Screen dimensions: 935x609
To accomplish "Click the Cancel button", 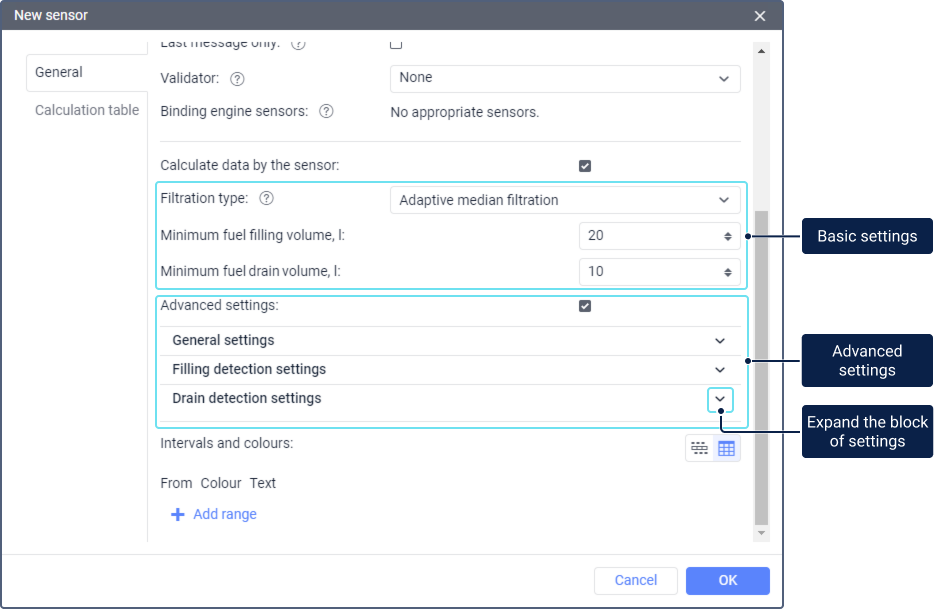I will (x=636, y=580).
